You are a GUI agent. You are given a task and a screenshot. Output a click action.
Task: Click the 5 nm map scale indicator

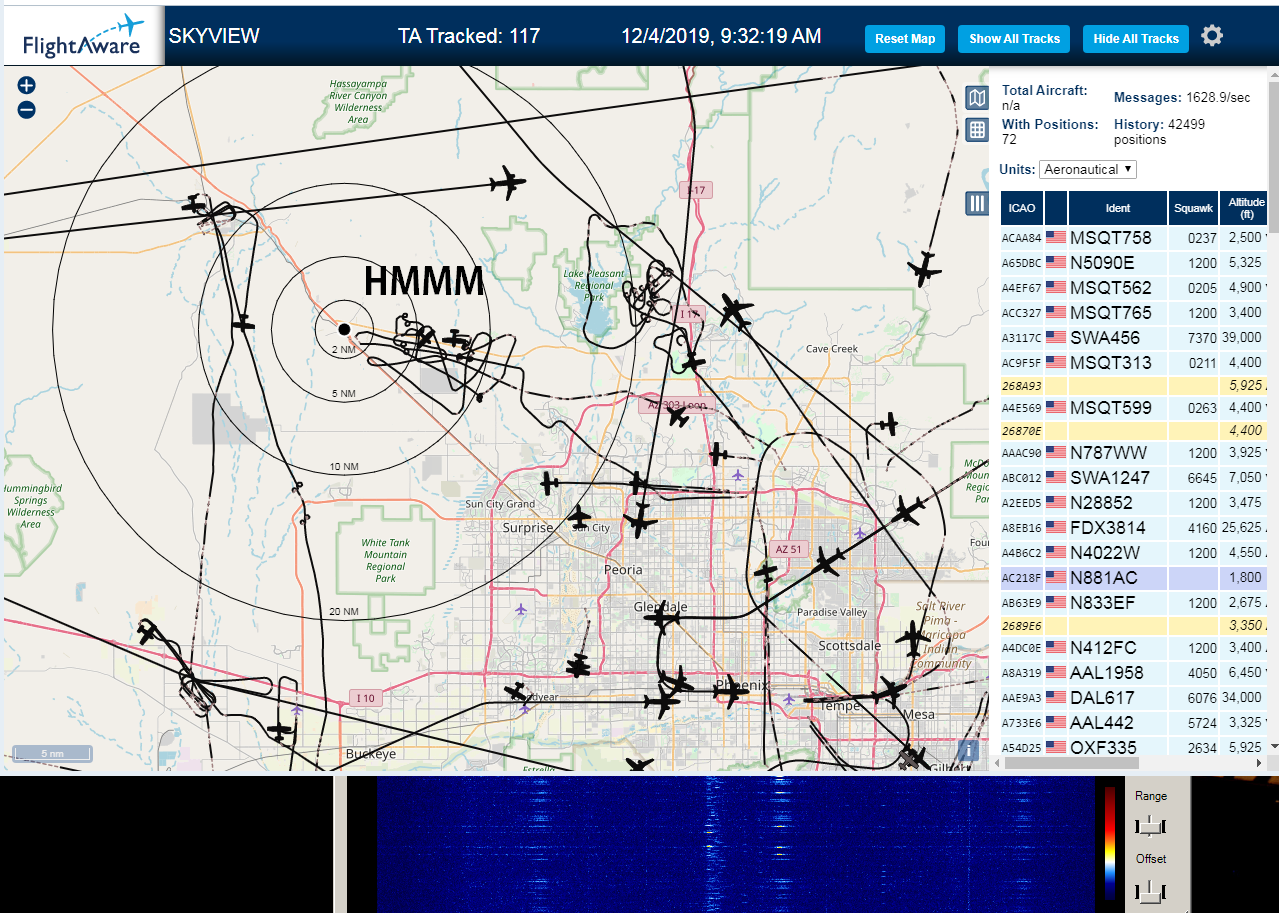coord(51,753)
